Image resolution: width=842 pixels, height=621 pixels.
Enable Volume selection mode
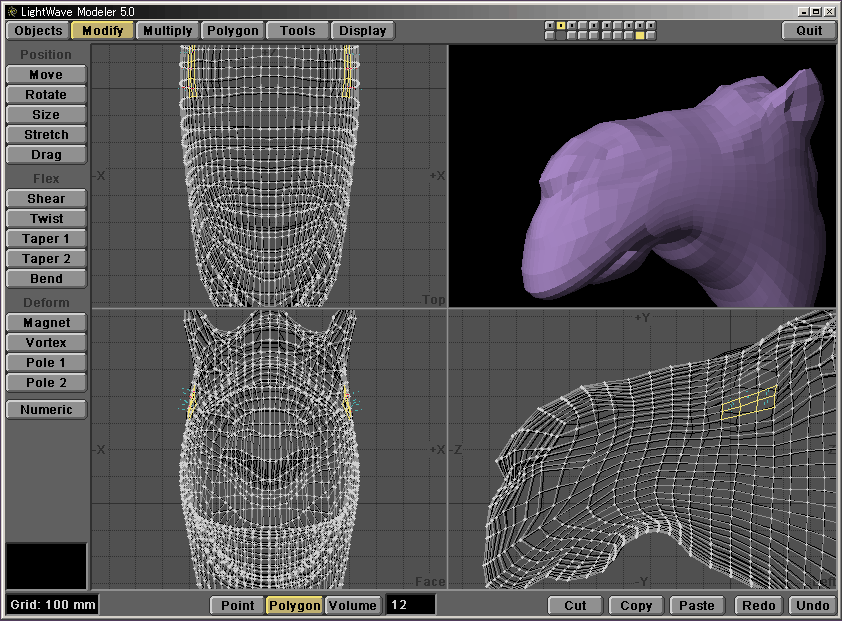(352, 605)
